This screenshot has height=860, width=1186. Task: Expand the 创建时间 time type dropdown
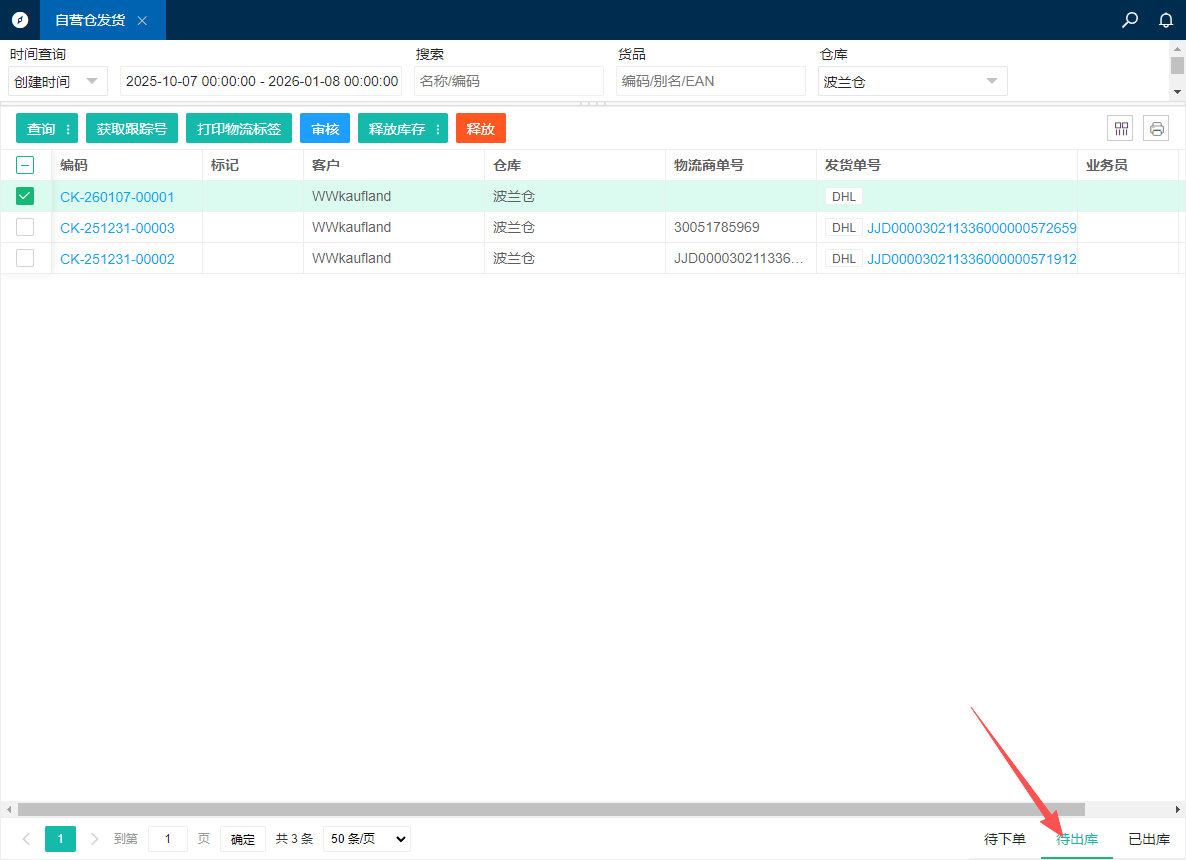point(58,82)
